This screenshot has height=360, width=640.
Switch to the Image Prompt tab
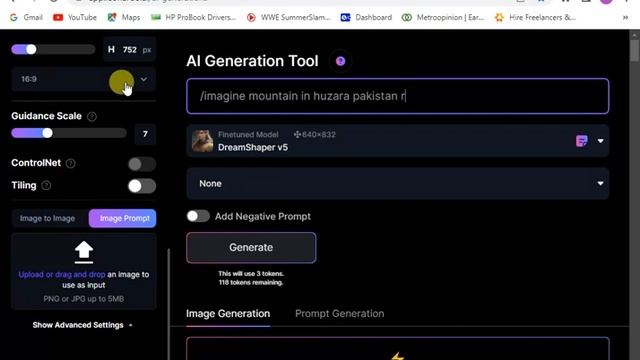(x=122, y=218)
